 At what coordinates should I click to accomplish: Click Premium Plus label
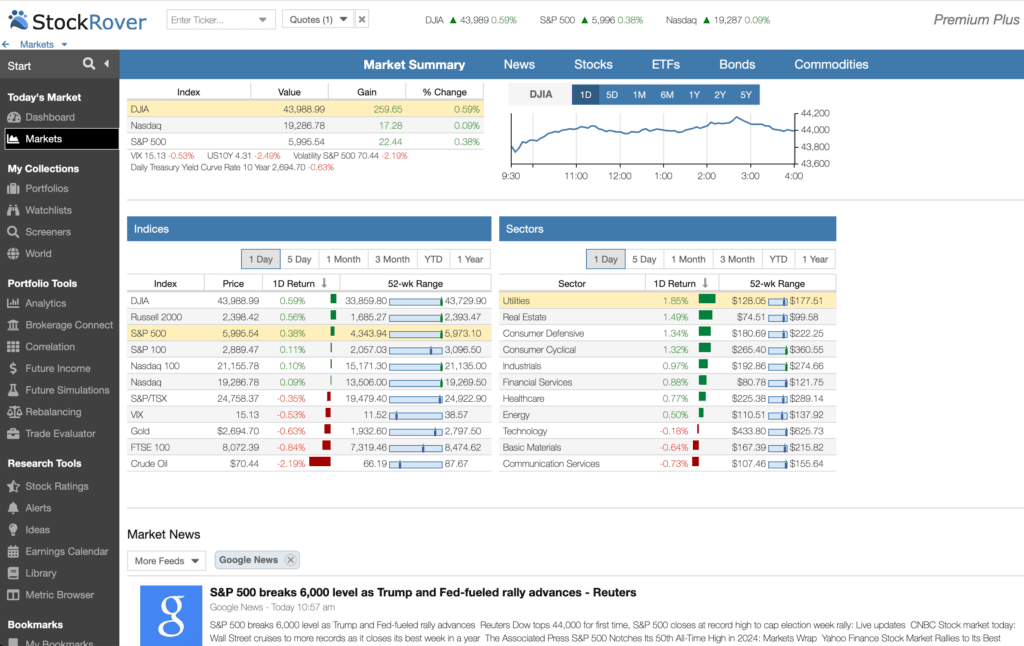click(x=976, y=20)
